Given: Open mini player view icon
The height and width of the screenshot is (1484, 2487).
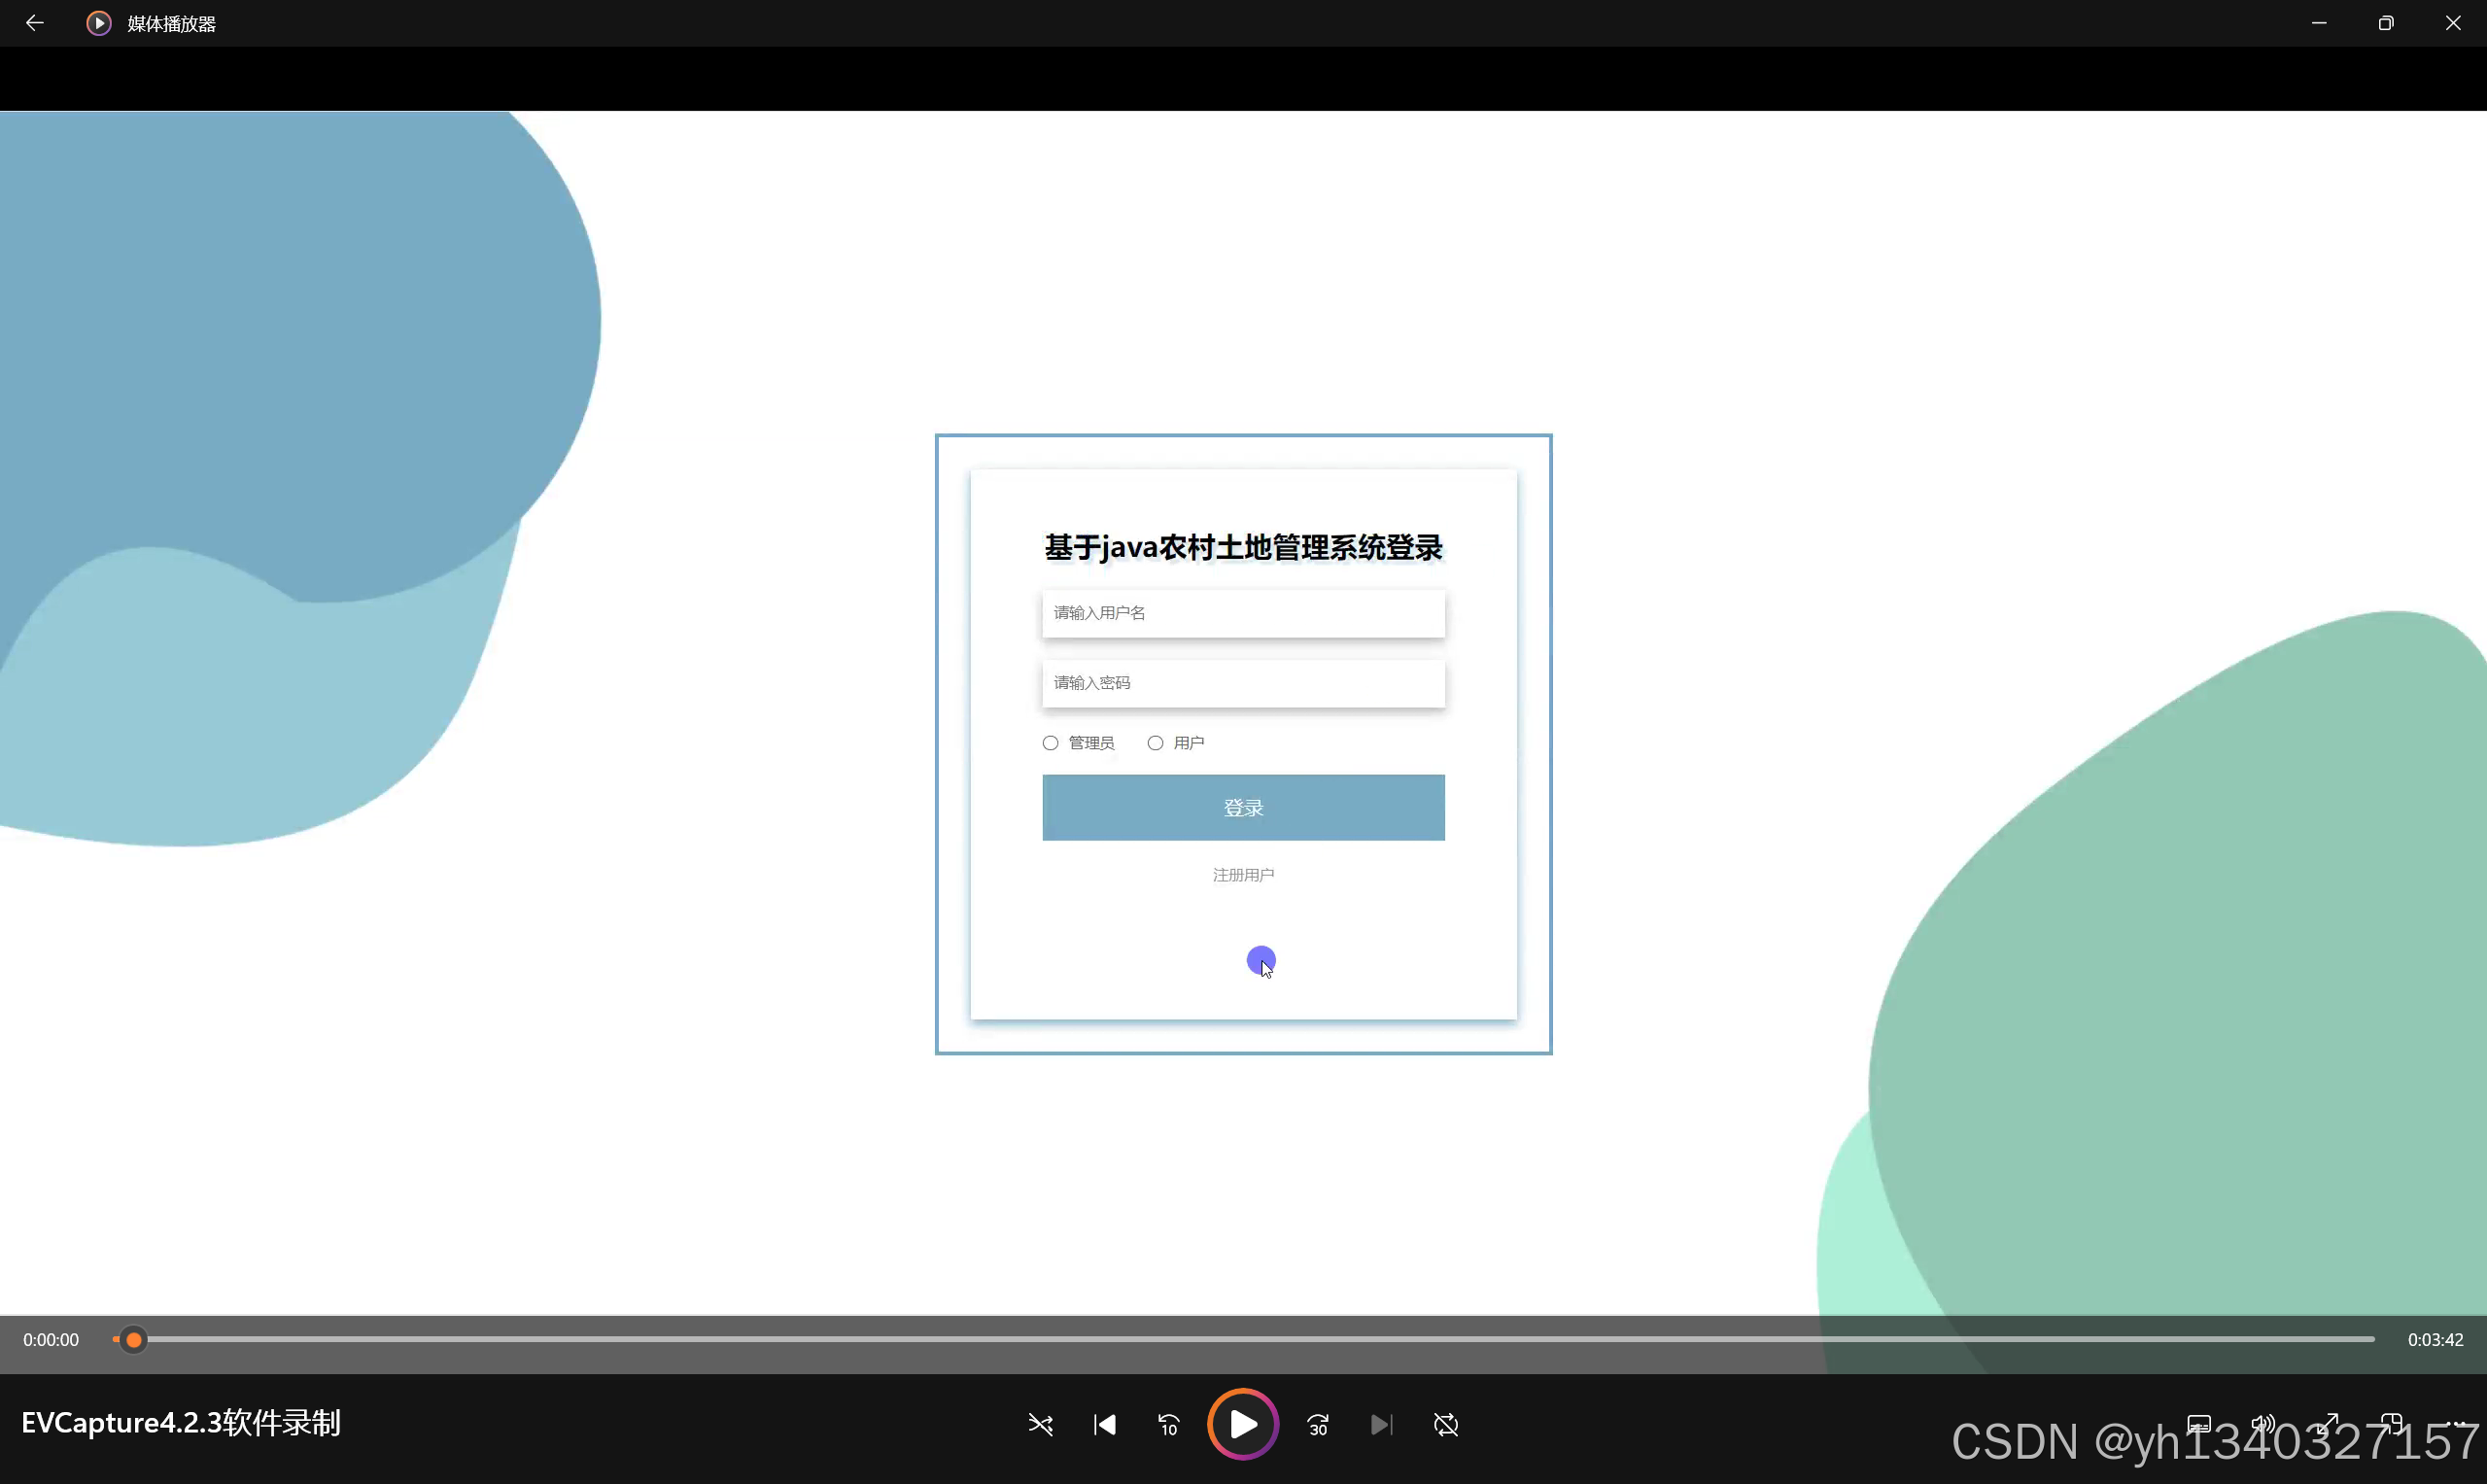Looking at the screenshot, I should [x=2391, y=1424].
